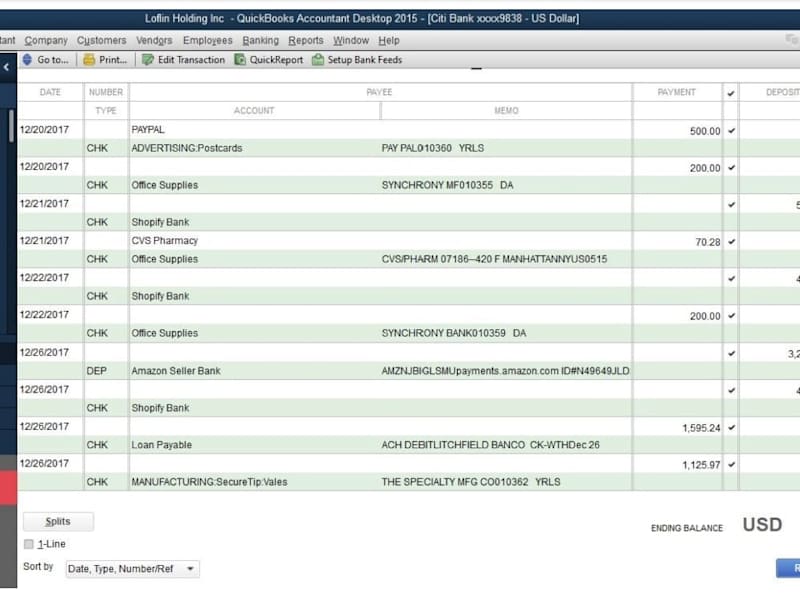The image size is (800, 600).
Task: Toggle cleared mark on PAYPAL 500.00 payment
Action: 731,131
